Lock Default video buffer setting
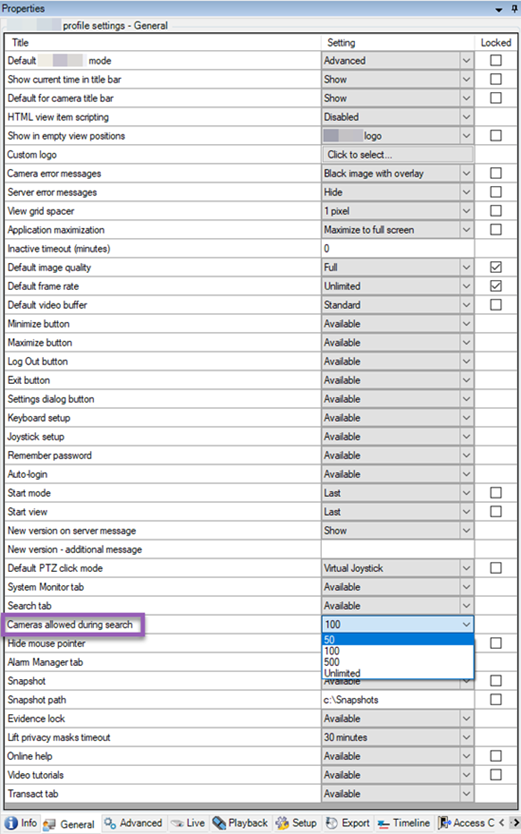Viewport: 521px width, 834px height. tap(495, 305)
